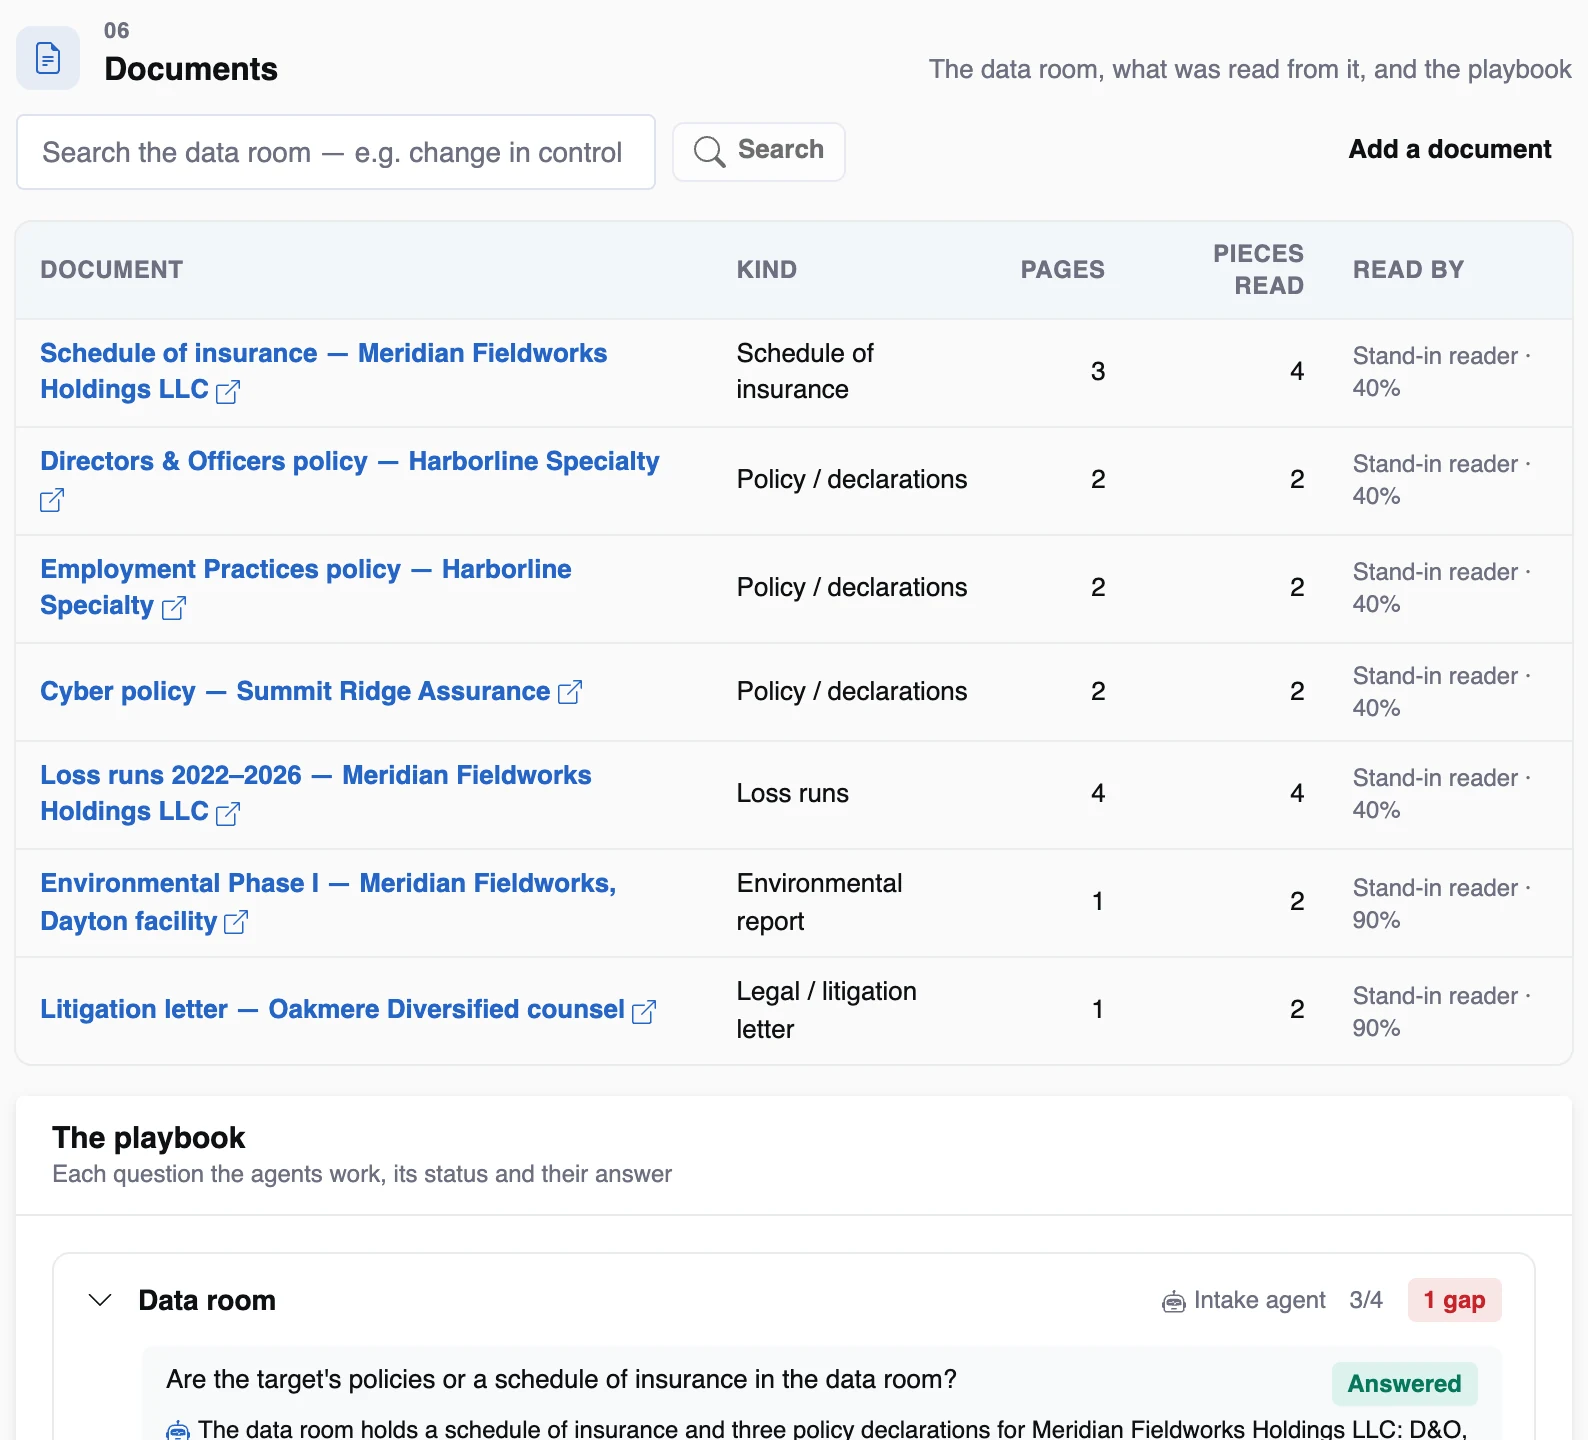Open external link icon for Environmental Phase I
This screenshot has width=1588, height=1440.
pos(236,921)
